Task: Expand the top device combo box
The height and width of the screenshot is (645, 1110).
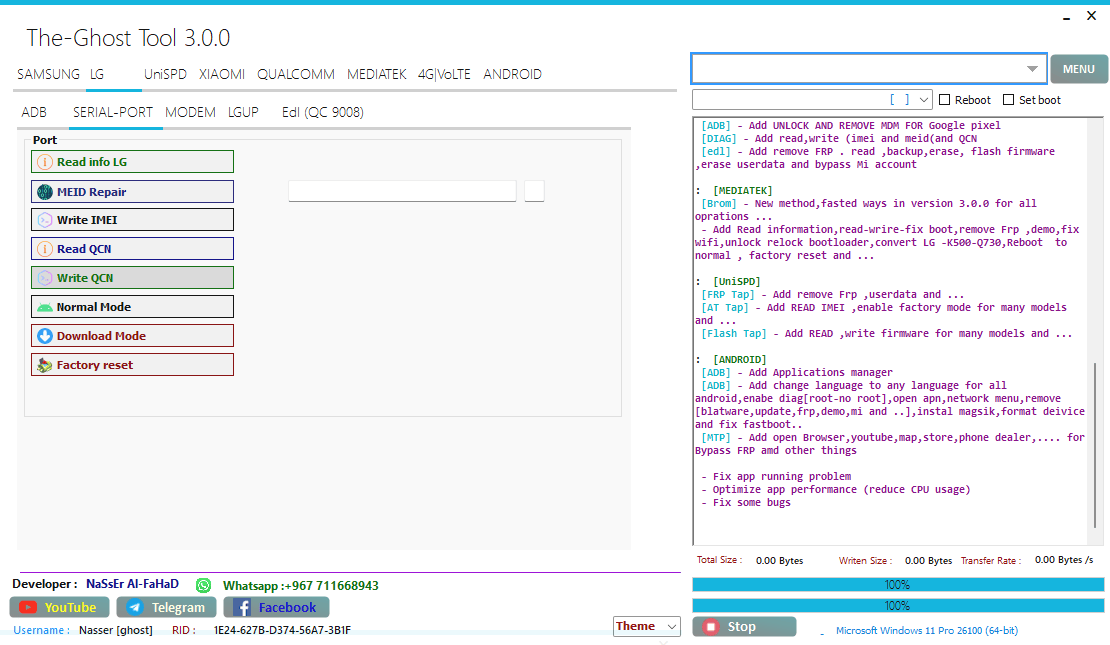Action: click(1031, 69)
